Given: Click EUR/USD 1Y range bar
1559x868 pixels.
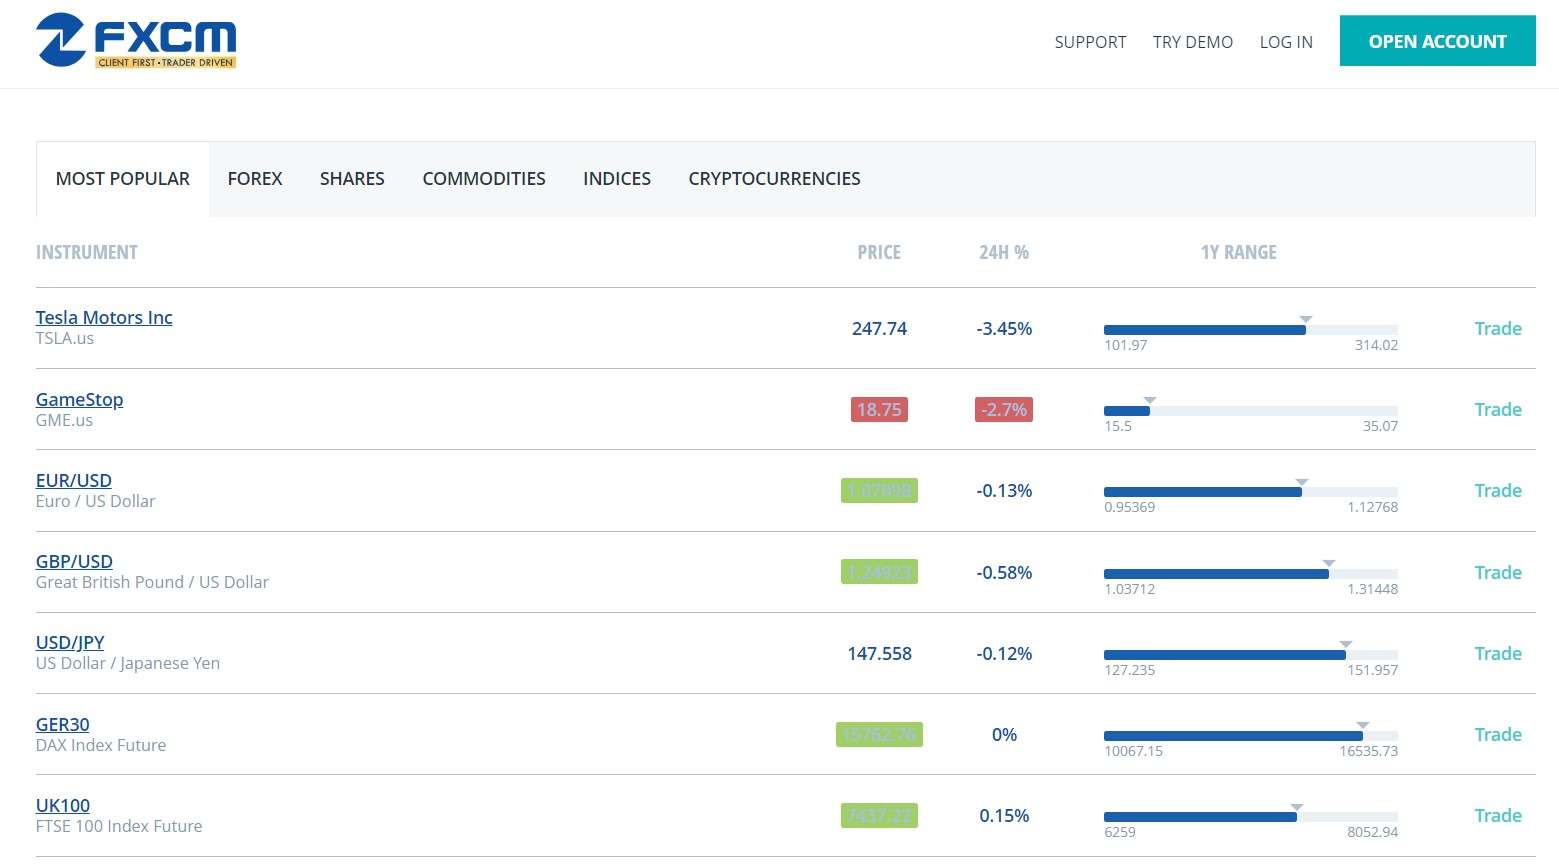Looking at the screenshot, I should click(1251, 492).
